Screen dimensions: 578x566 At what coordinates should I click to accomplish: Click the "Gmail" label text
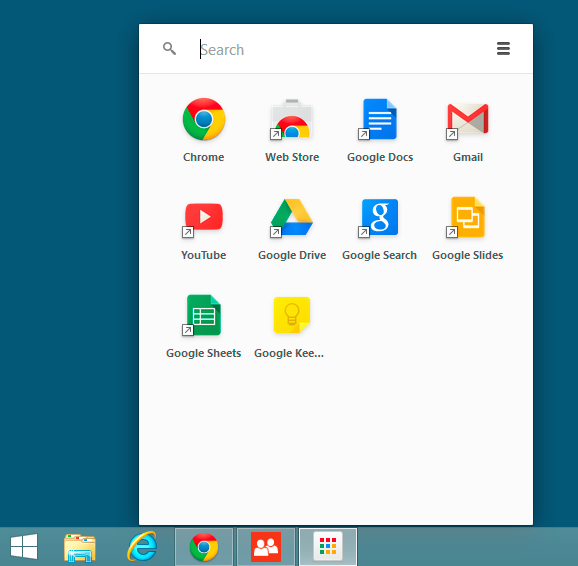point(468,157)
